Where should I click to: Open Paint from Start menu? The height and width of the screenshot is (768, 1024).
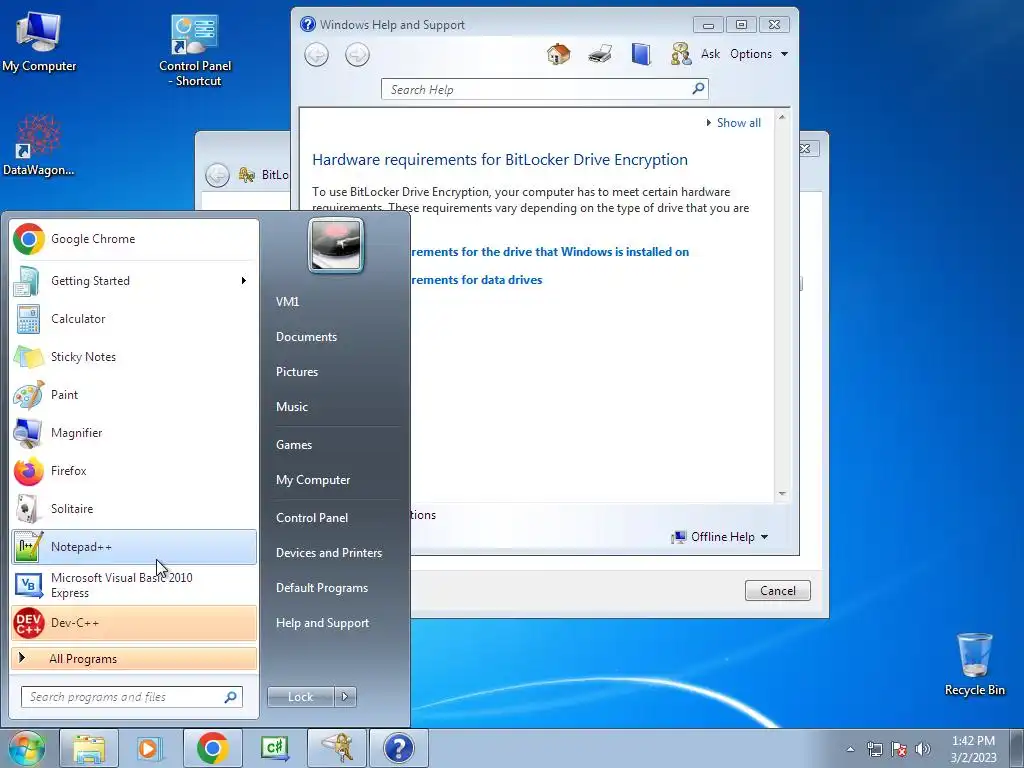click(x=134, y=394)
